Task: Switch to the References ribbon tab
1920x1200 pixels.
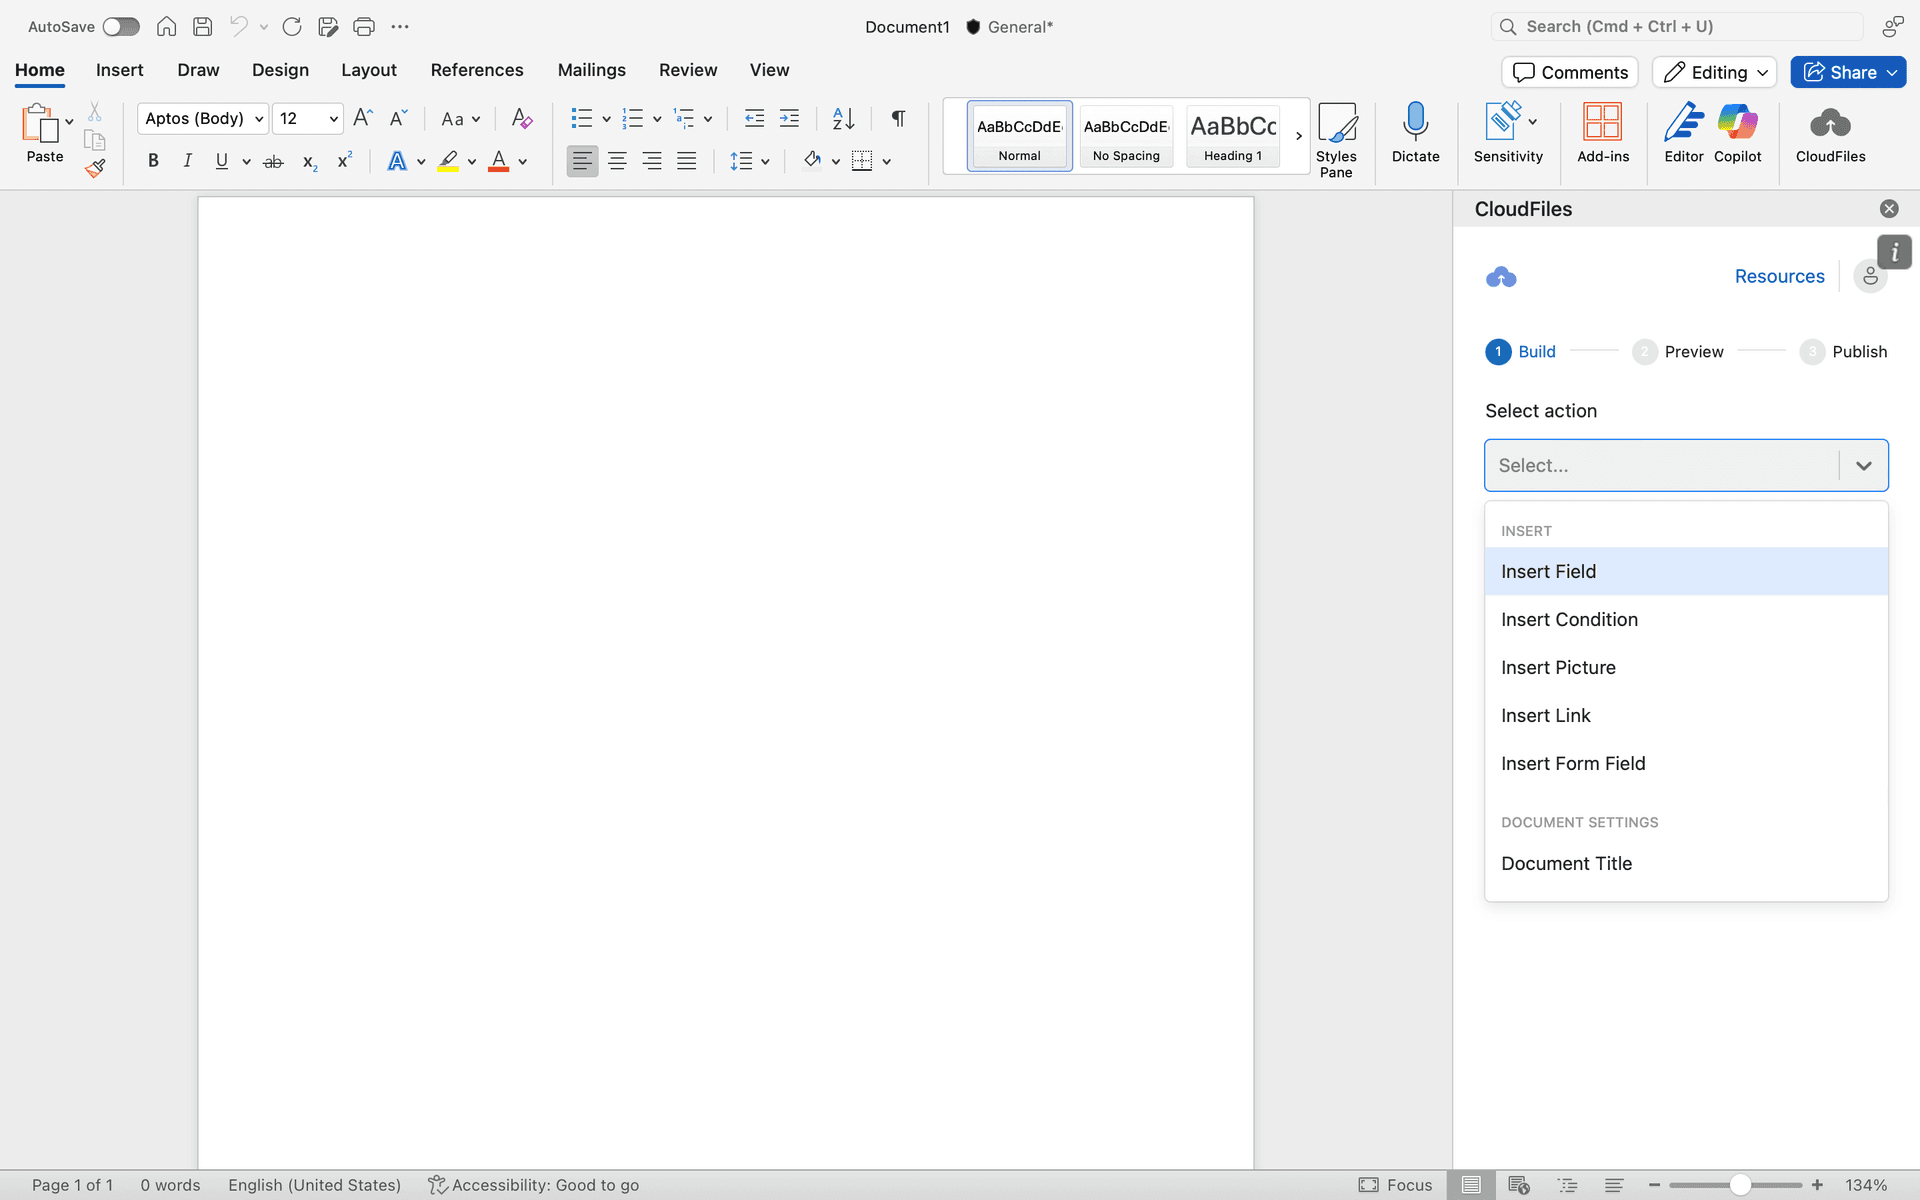Action: tap(476, 70)
